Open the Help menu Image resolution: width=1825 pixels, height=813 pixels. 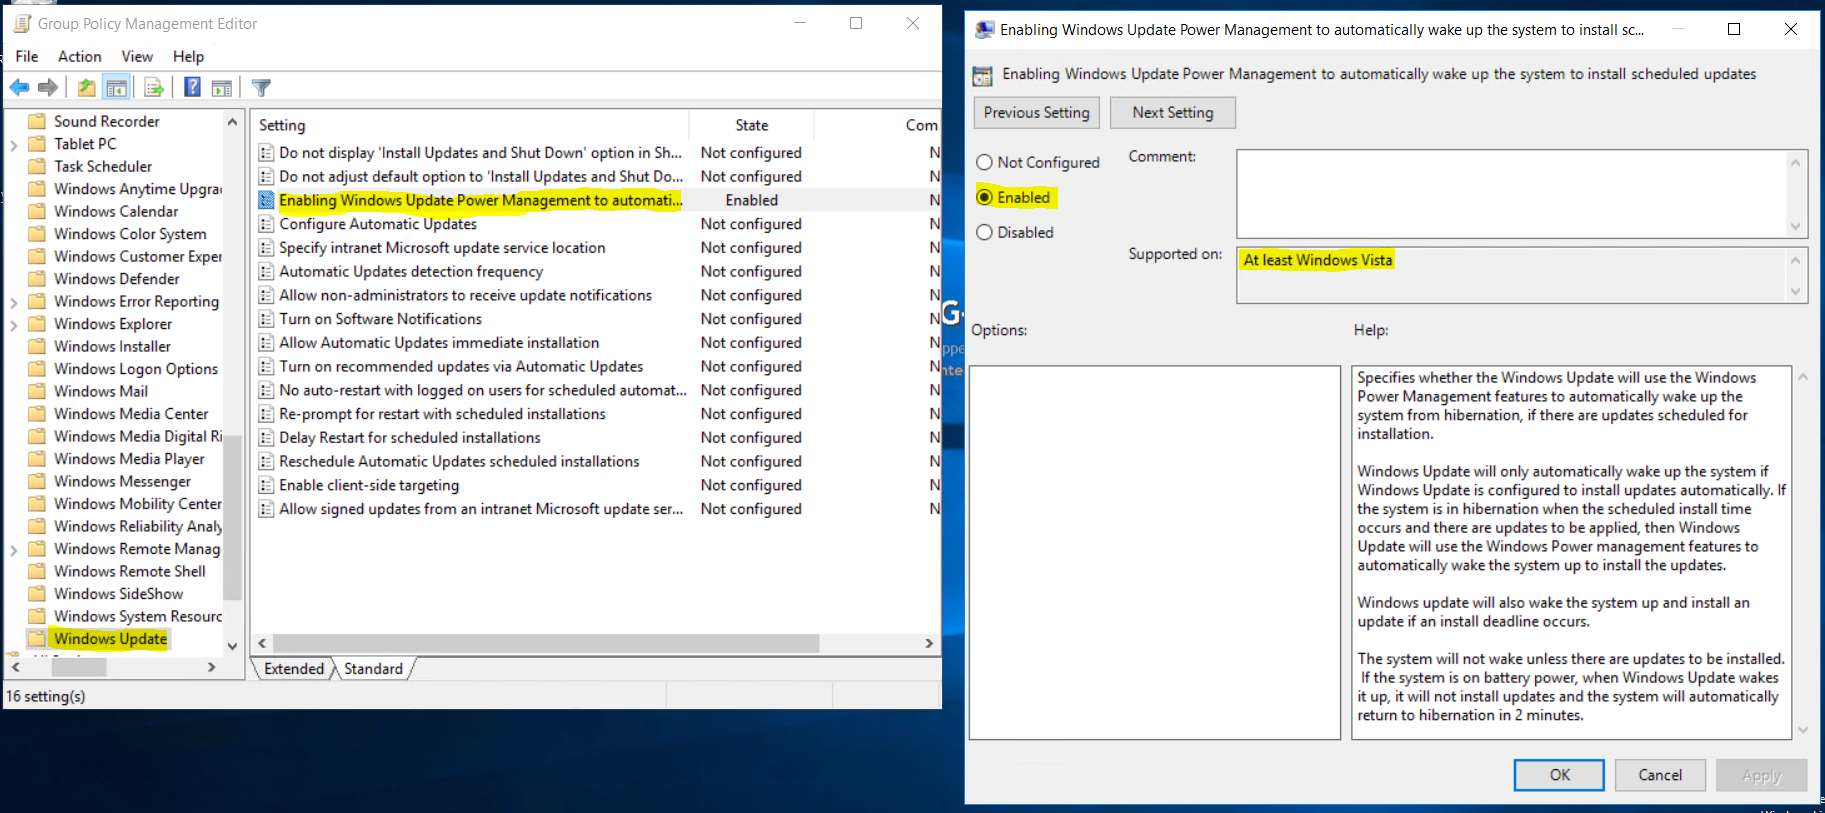click(x=188, y=56)
